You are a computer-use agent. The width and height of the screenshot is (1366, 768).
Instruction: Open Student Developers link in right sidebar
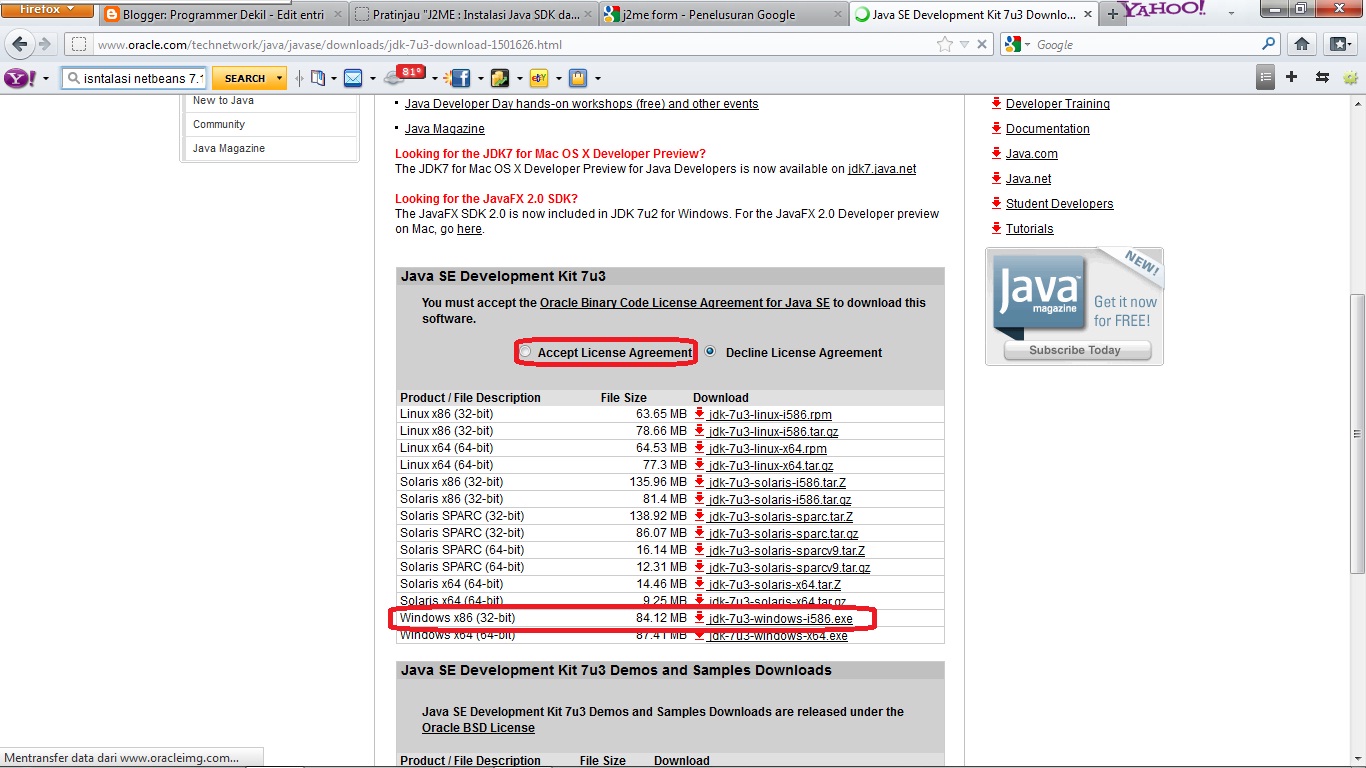(x=1059, y=204)
